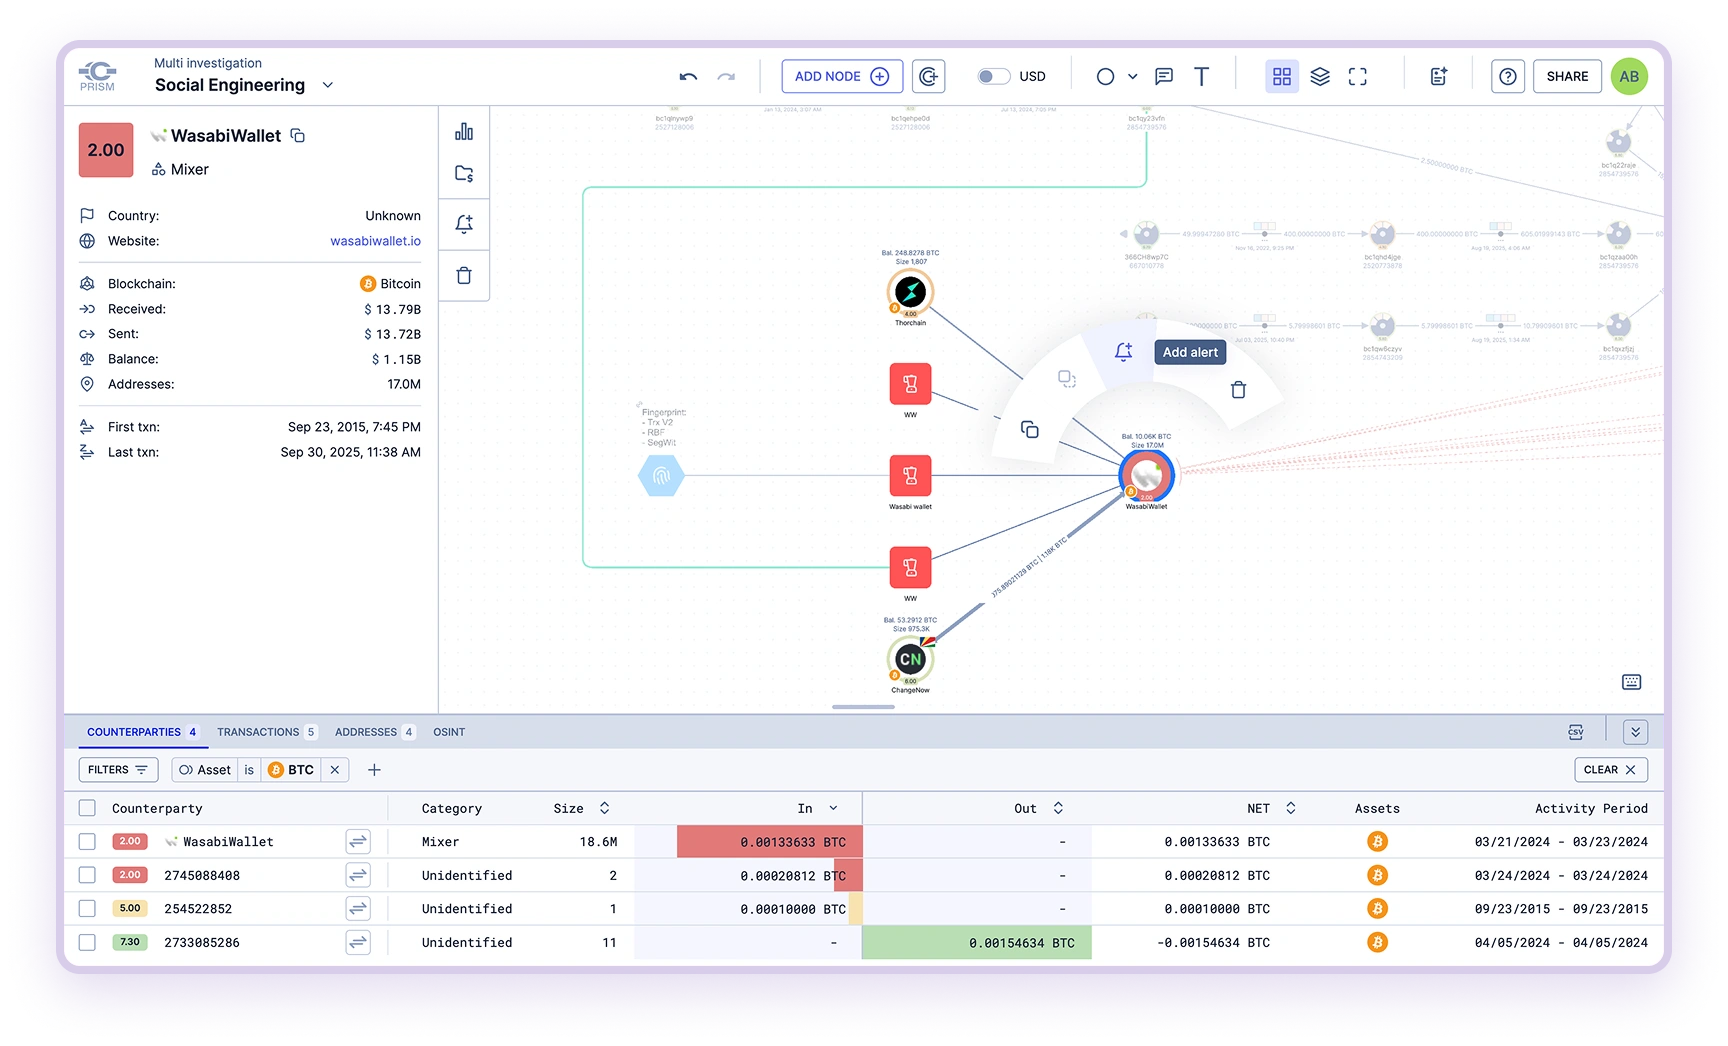The height and width of the screenshot is (1046, 1728).
Task: Click the ADD NODE button
Action: (x=841, y=77)
